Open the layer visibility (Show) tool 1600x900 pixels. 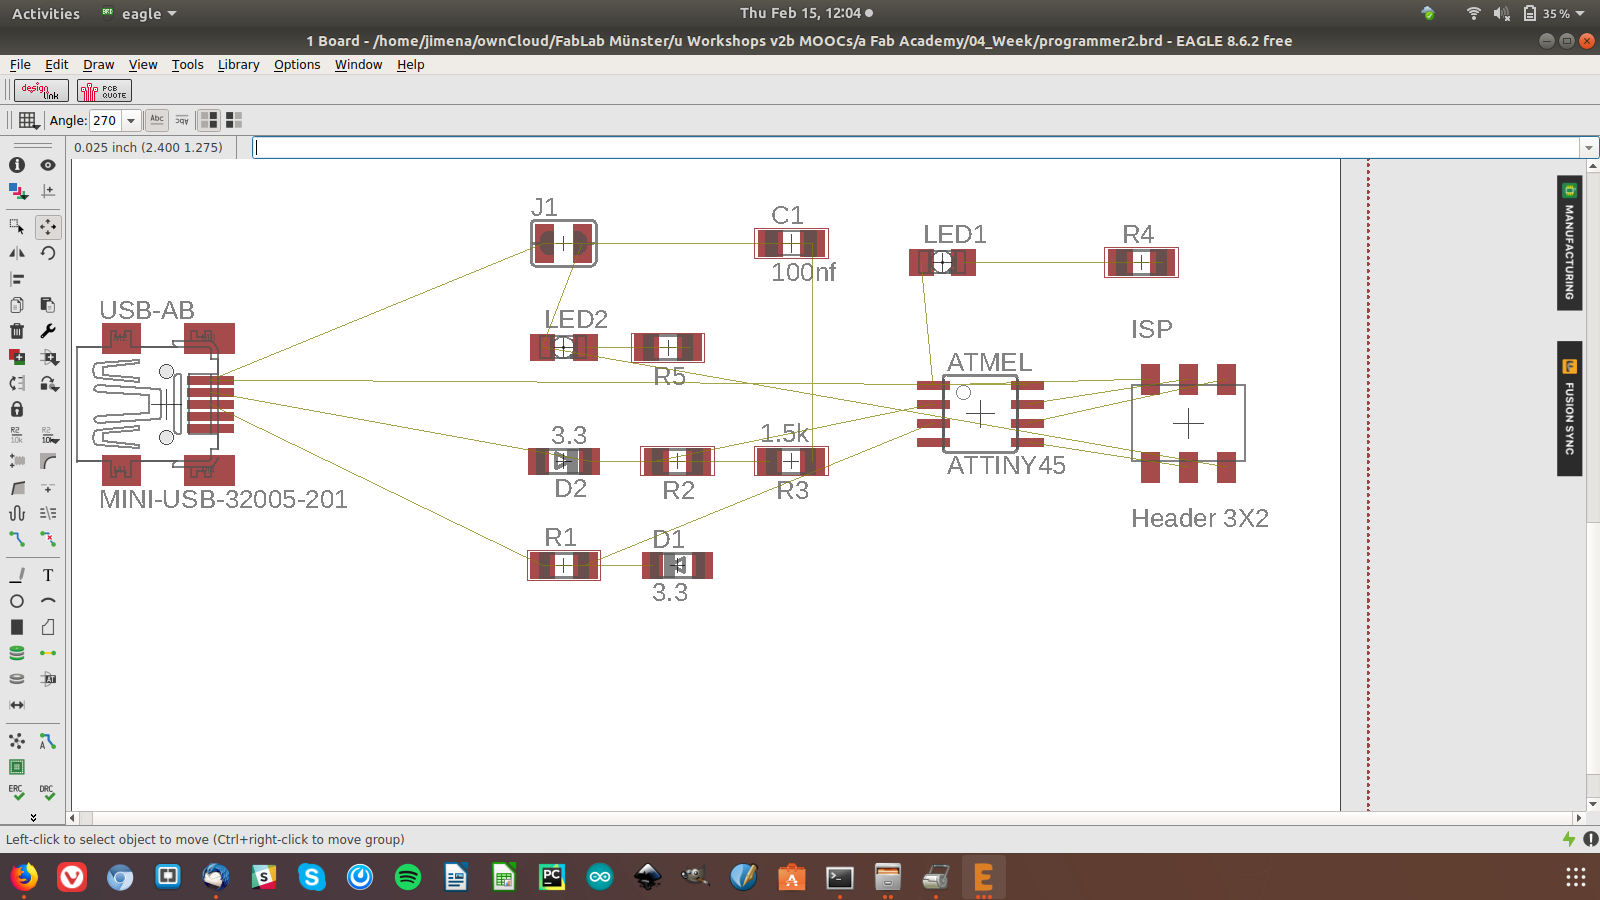(48, 165)
